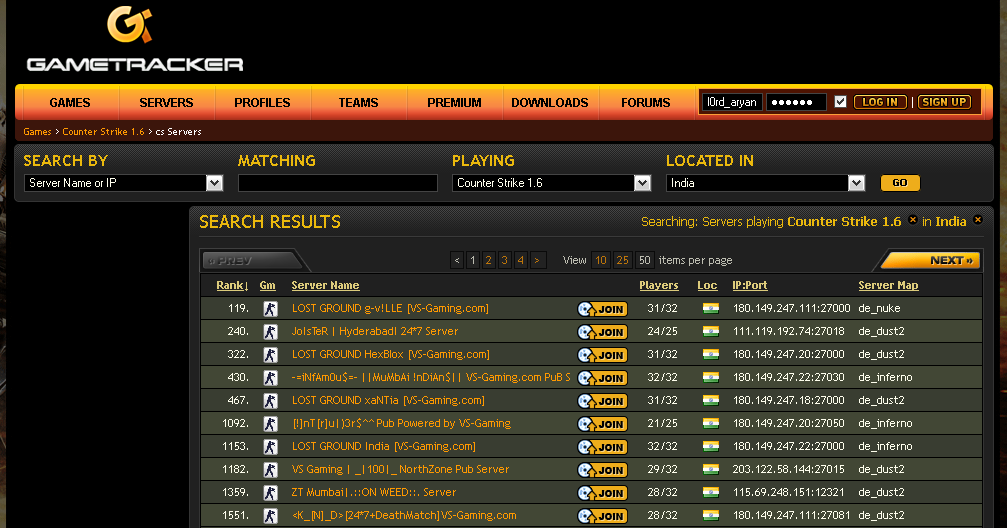Open the PROFILES menu

click(x=262, y=103)
